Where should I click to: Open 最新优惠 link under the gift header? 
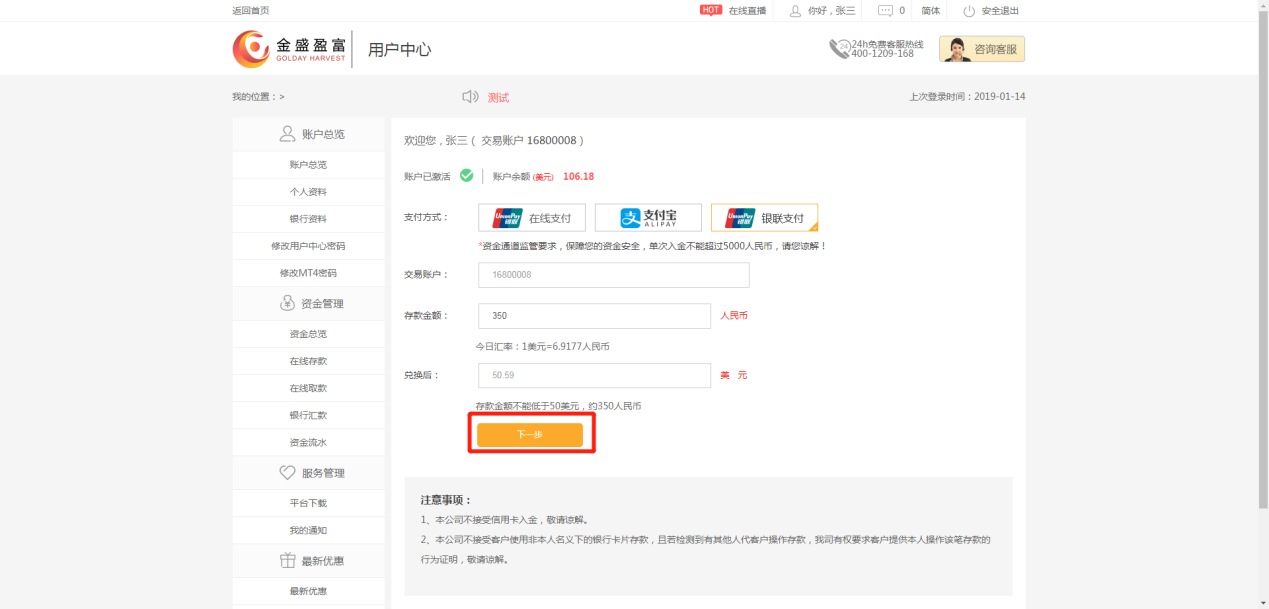click(x=308, y=591)
